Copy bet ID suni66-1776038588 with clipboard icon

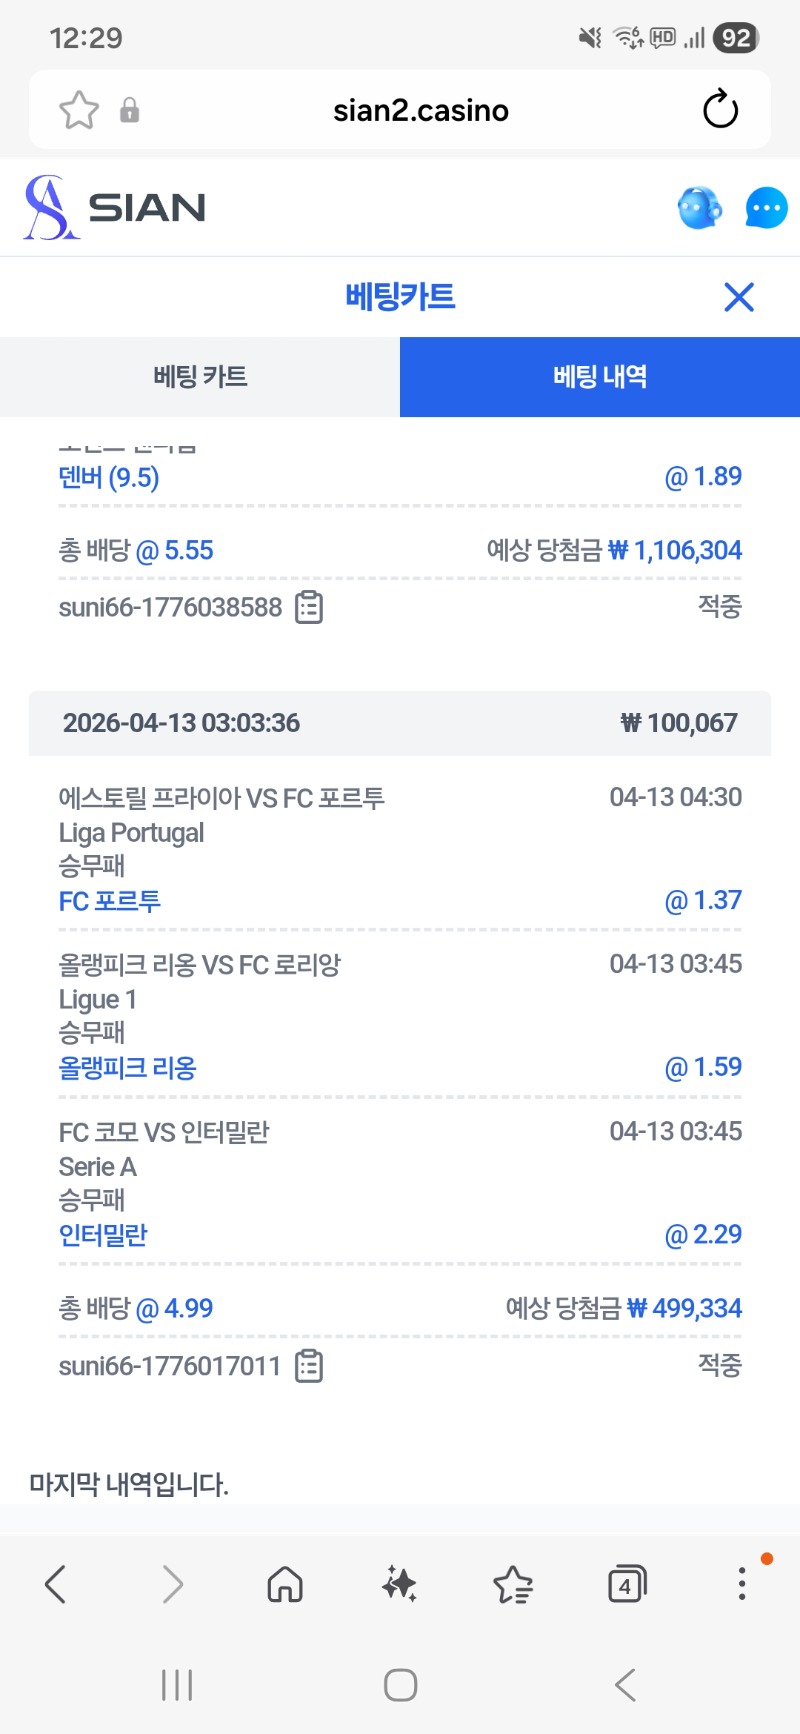click(x=309, y=607)
